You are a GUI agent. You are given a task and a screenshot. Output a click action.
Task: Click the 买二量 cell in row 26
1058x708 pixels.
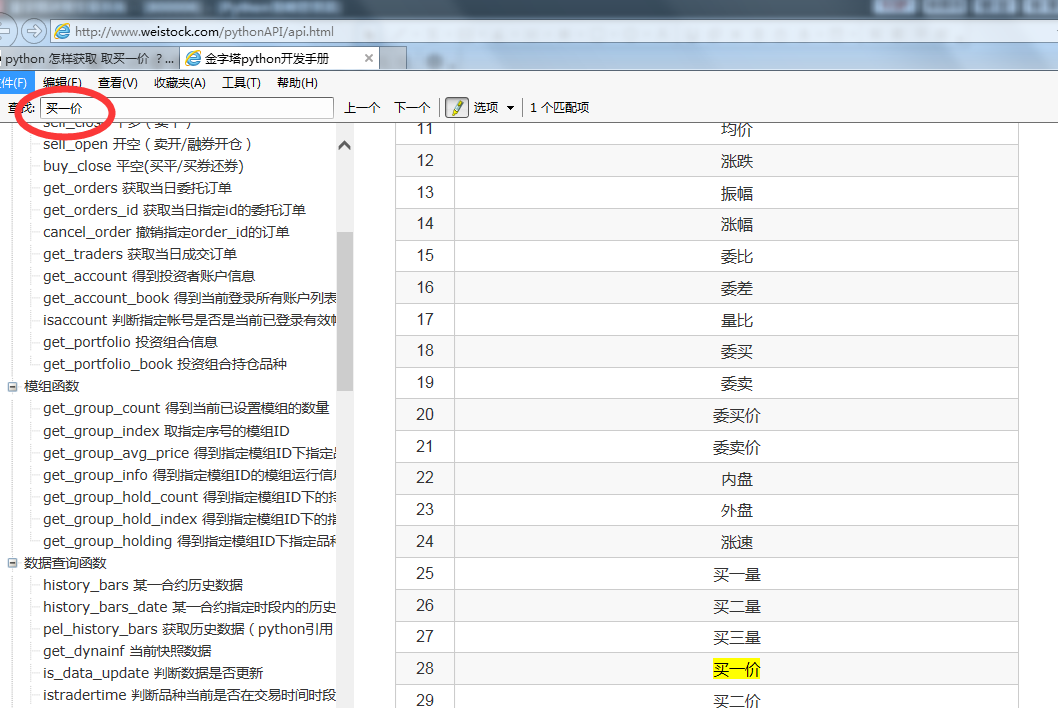[x=736, y=606]
